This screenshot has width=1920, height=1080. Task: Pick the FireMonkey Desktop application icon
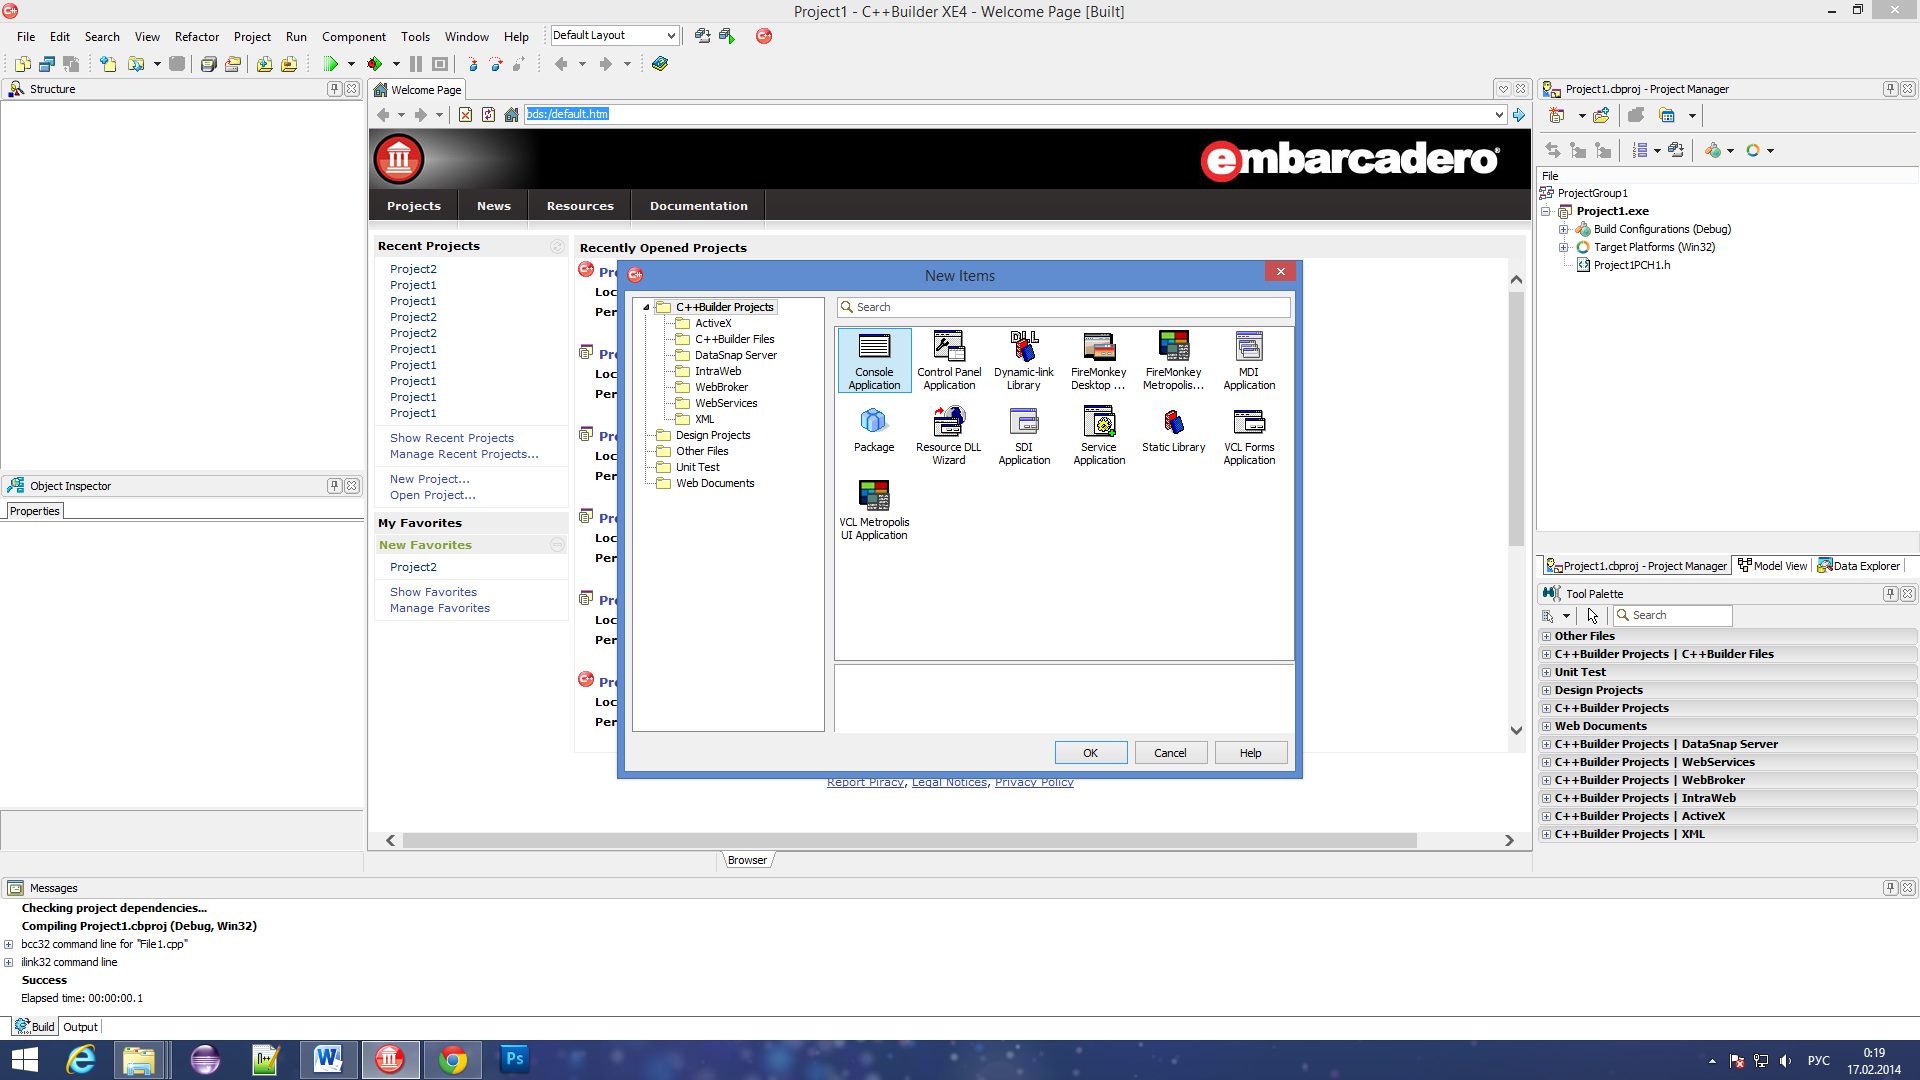tap(1098, 361)
